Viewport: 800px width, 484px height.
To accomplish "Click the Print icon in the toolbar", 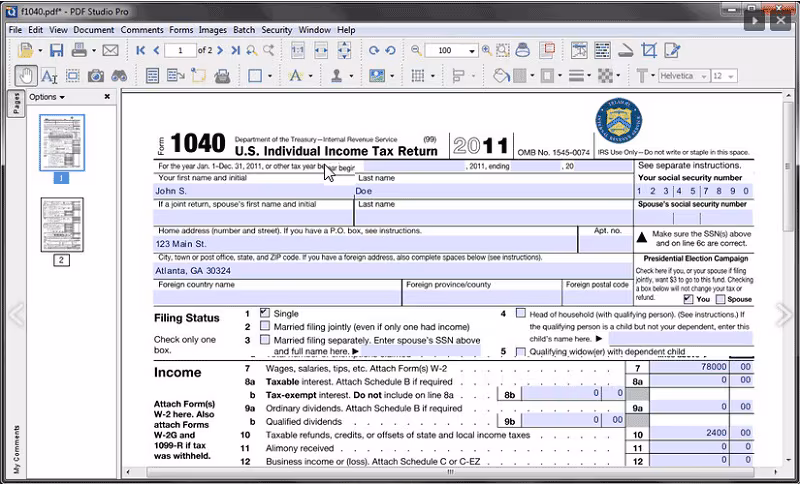I will click(x=79, y=50).
